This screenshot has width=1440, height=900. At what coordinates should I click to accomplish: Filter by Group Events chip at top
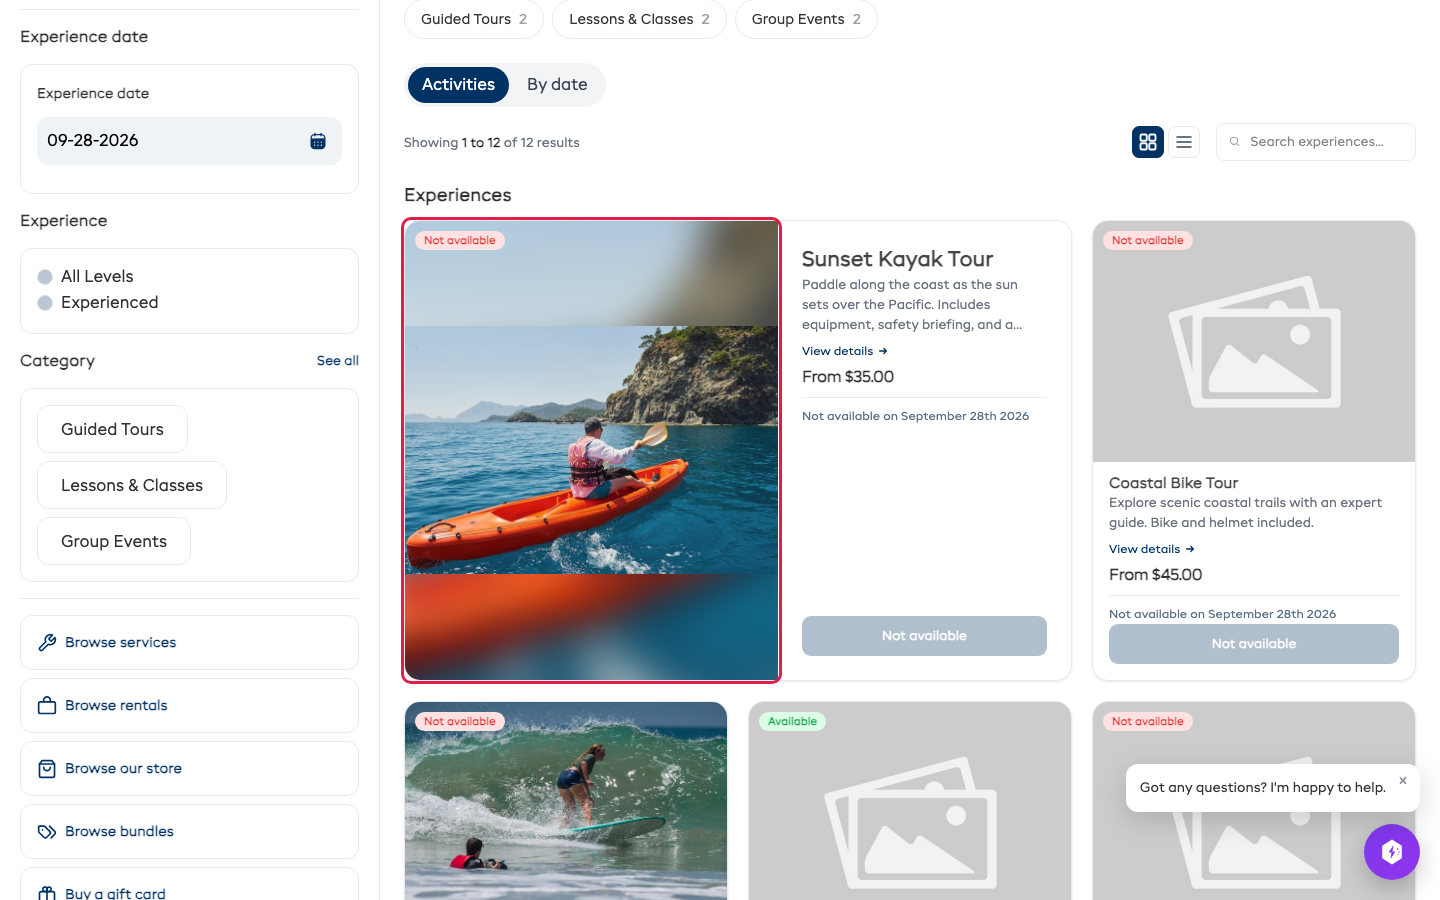point(806,19)
